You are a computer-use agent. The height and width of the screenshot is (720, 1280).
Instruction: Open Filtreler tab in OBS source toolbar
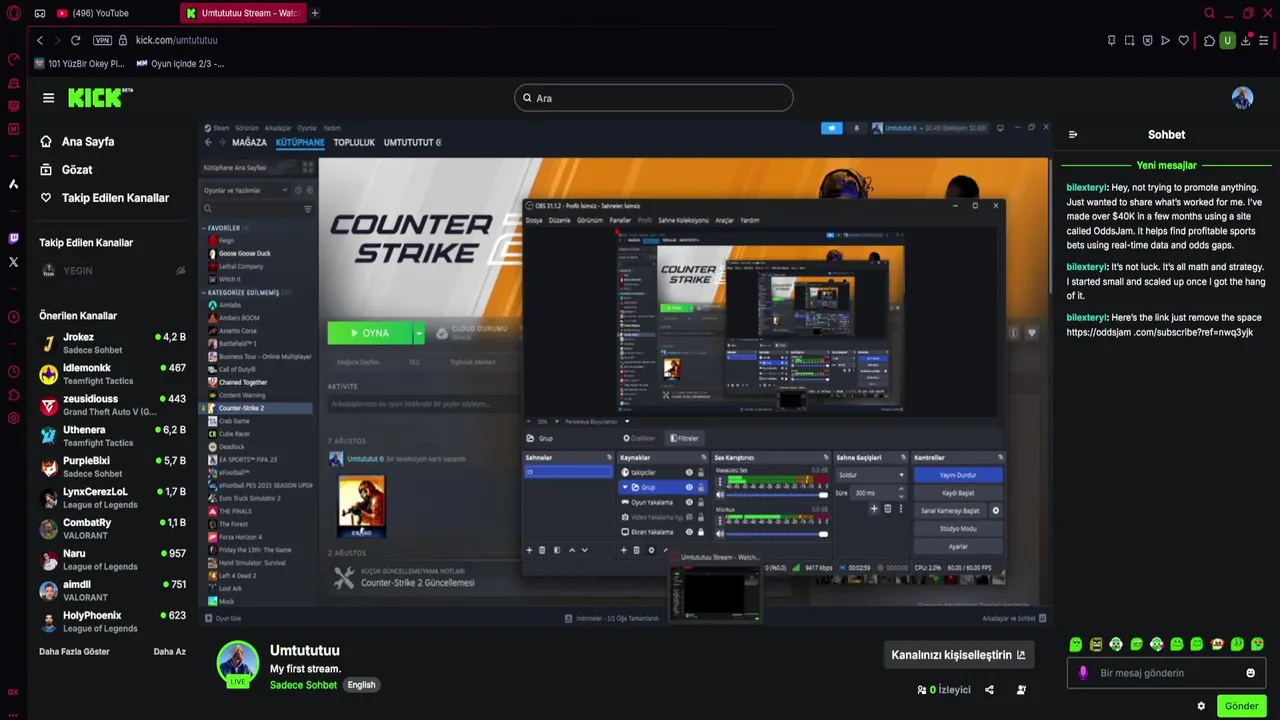685,438
